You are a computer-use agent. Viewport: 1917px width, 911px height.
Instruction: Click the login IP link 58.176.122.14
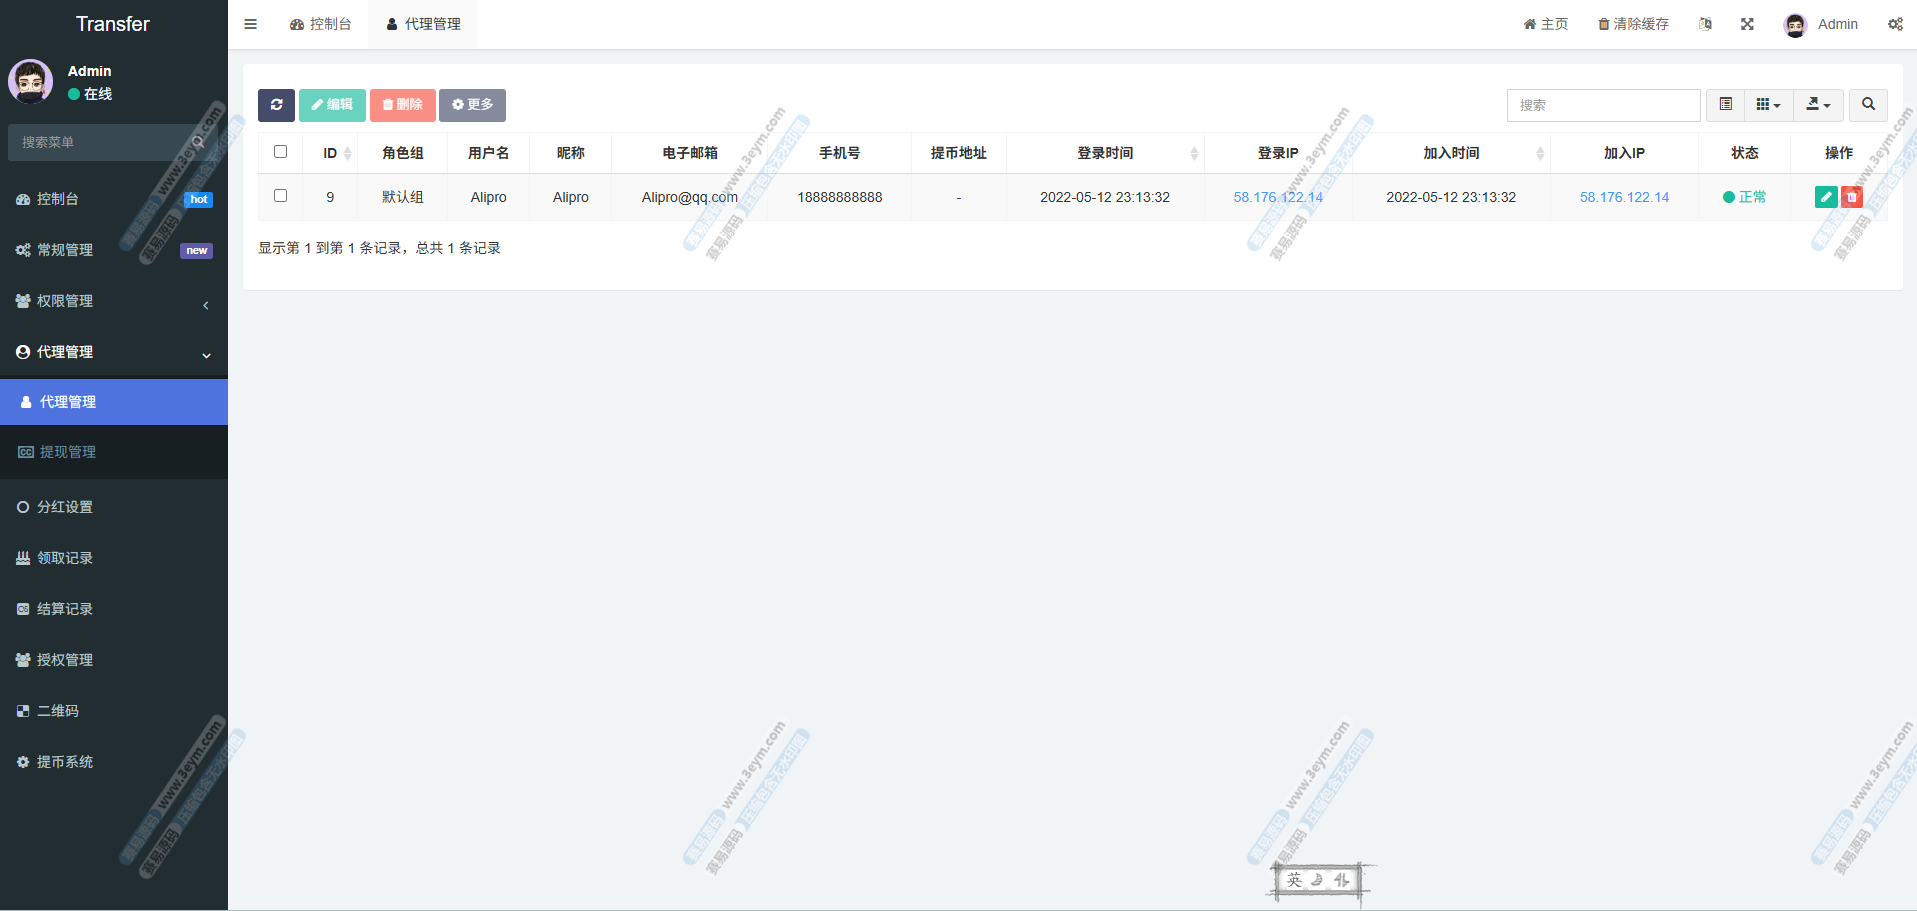(1277, 197)
